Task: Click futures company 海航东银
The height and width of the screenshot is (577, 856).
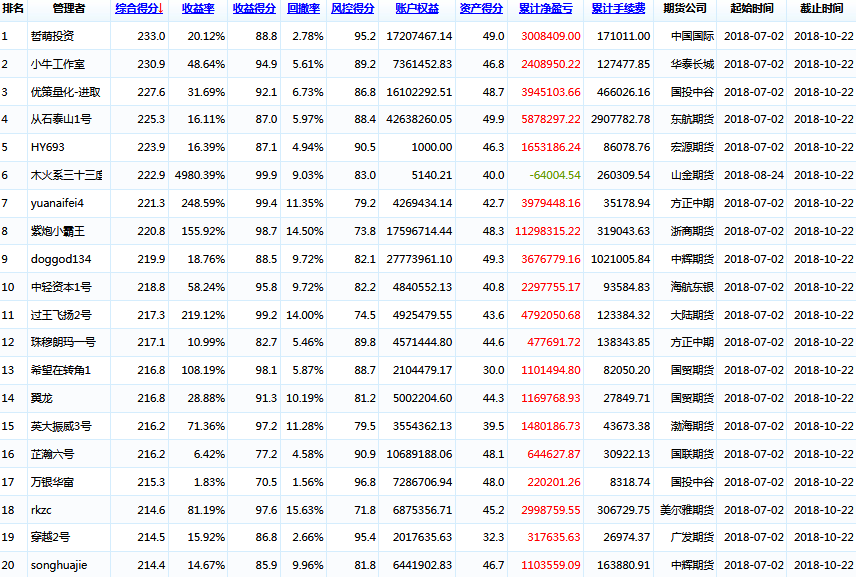Action: pos(692,287)
